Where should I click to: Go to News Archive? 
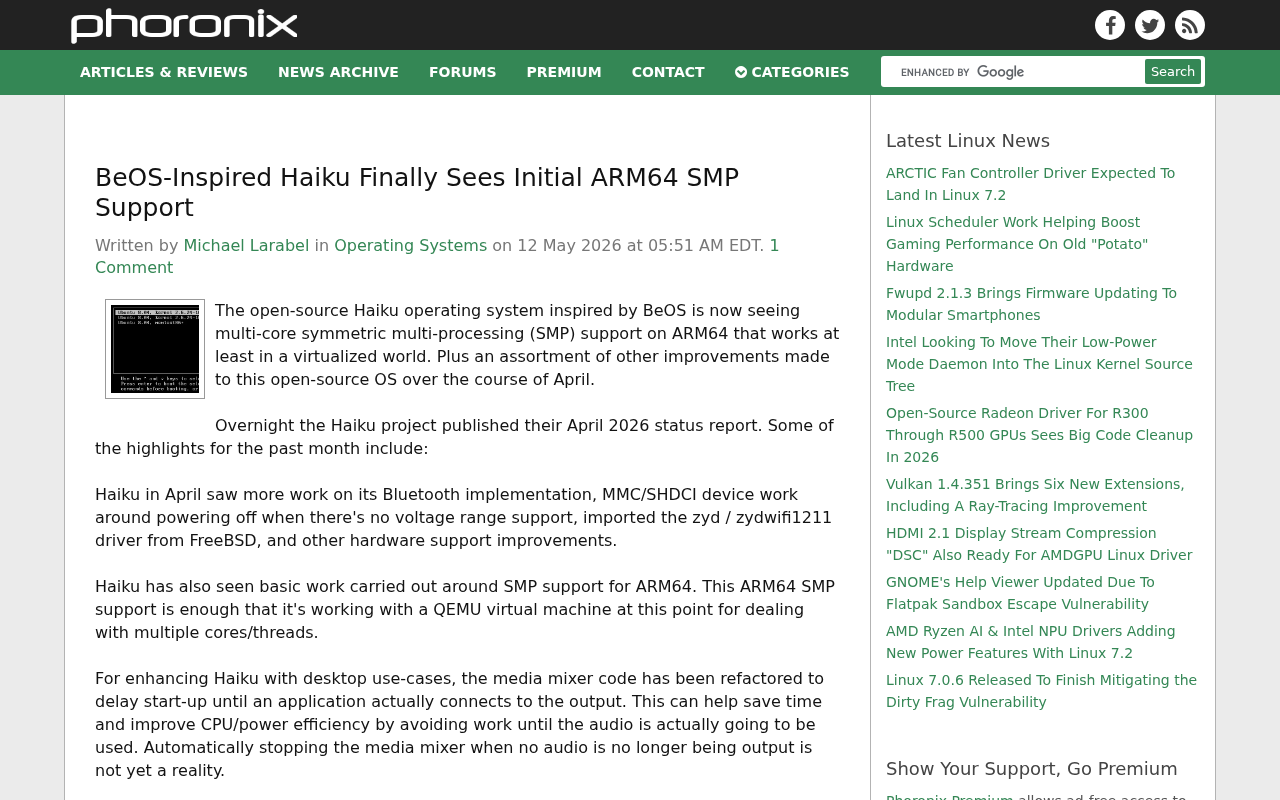[x=338, y=72]
